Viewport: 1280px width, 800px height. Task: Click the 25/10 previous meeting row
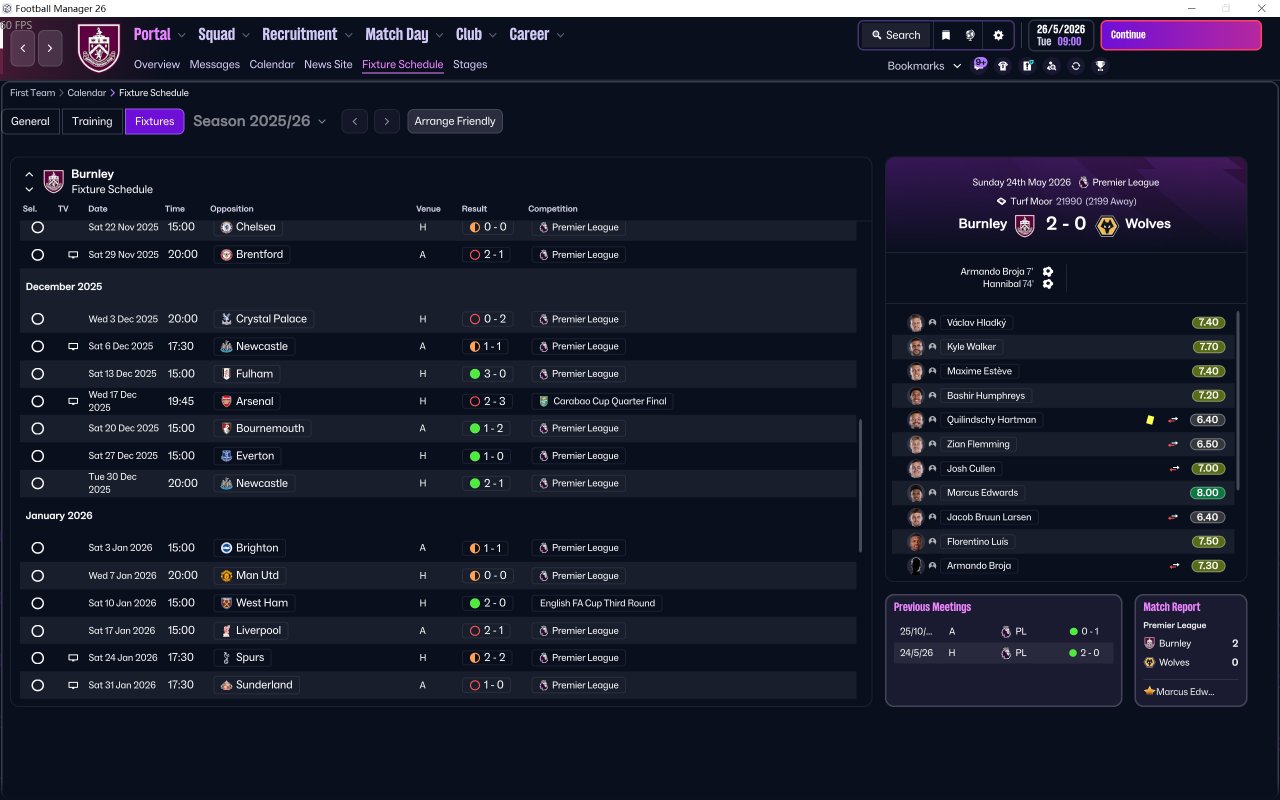[x=1004, y=632]
